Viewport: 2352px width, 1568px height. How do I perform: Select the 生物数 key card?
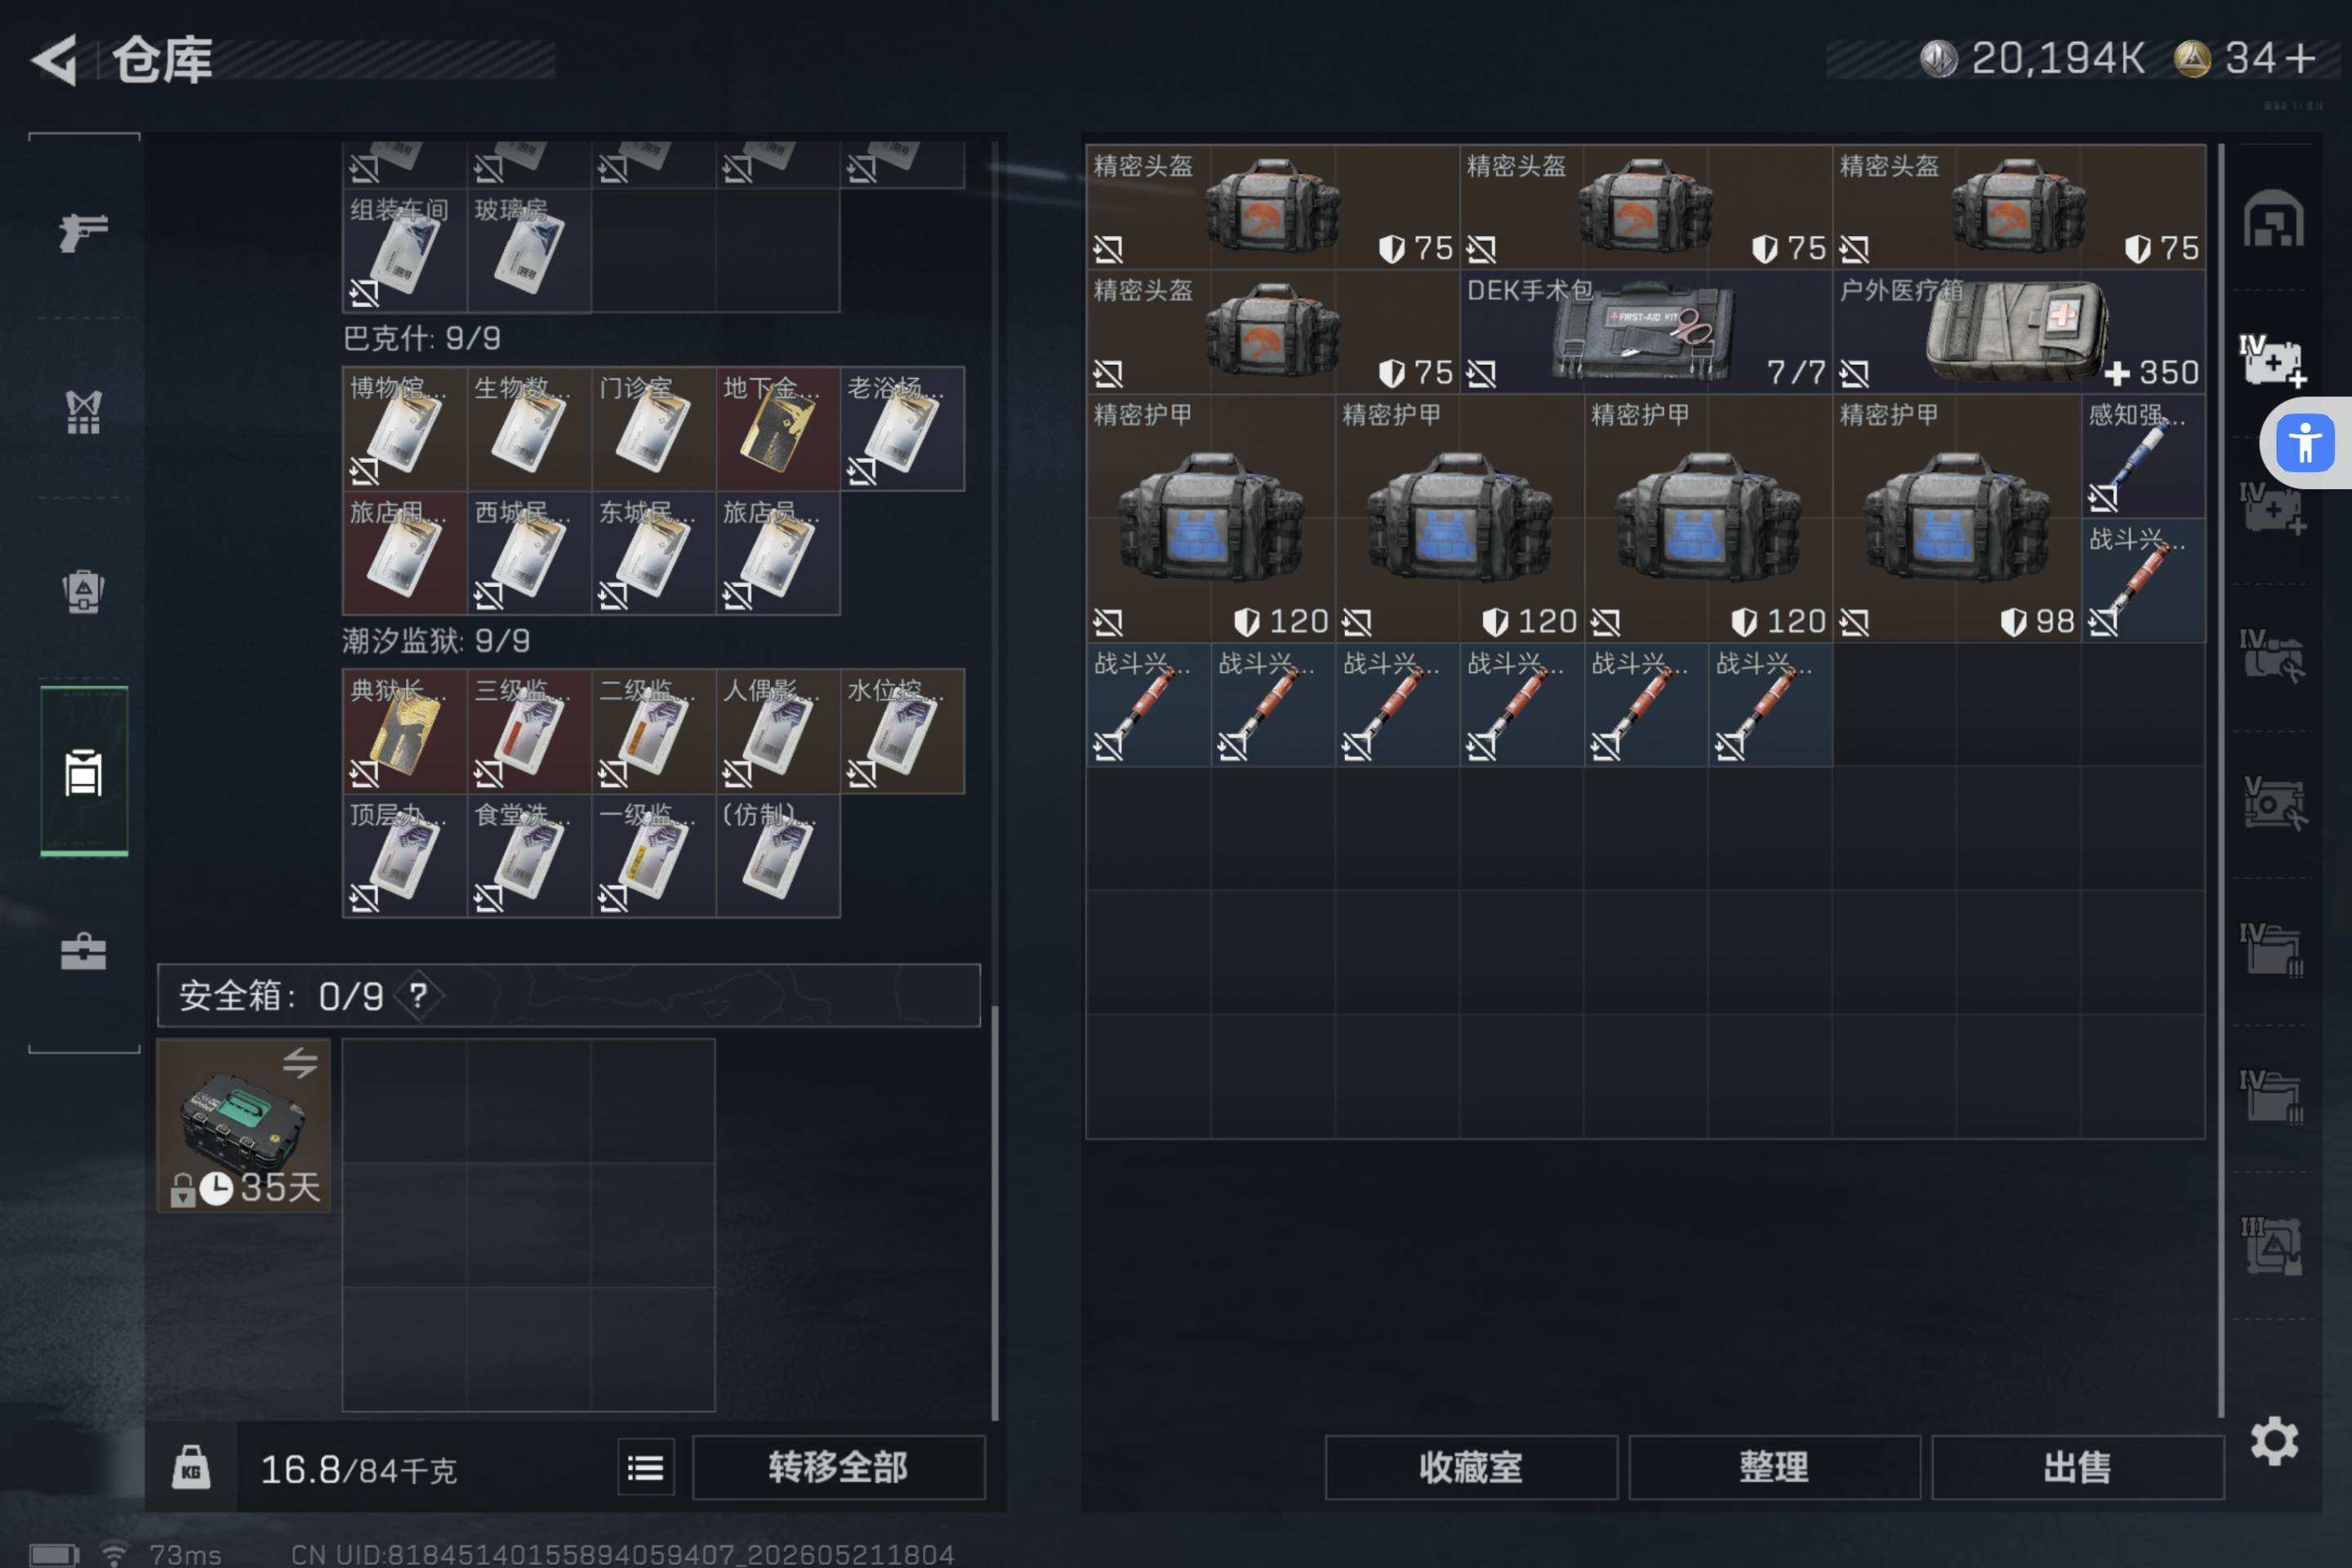(529, 428)
